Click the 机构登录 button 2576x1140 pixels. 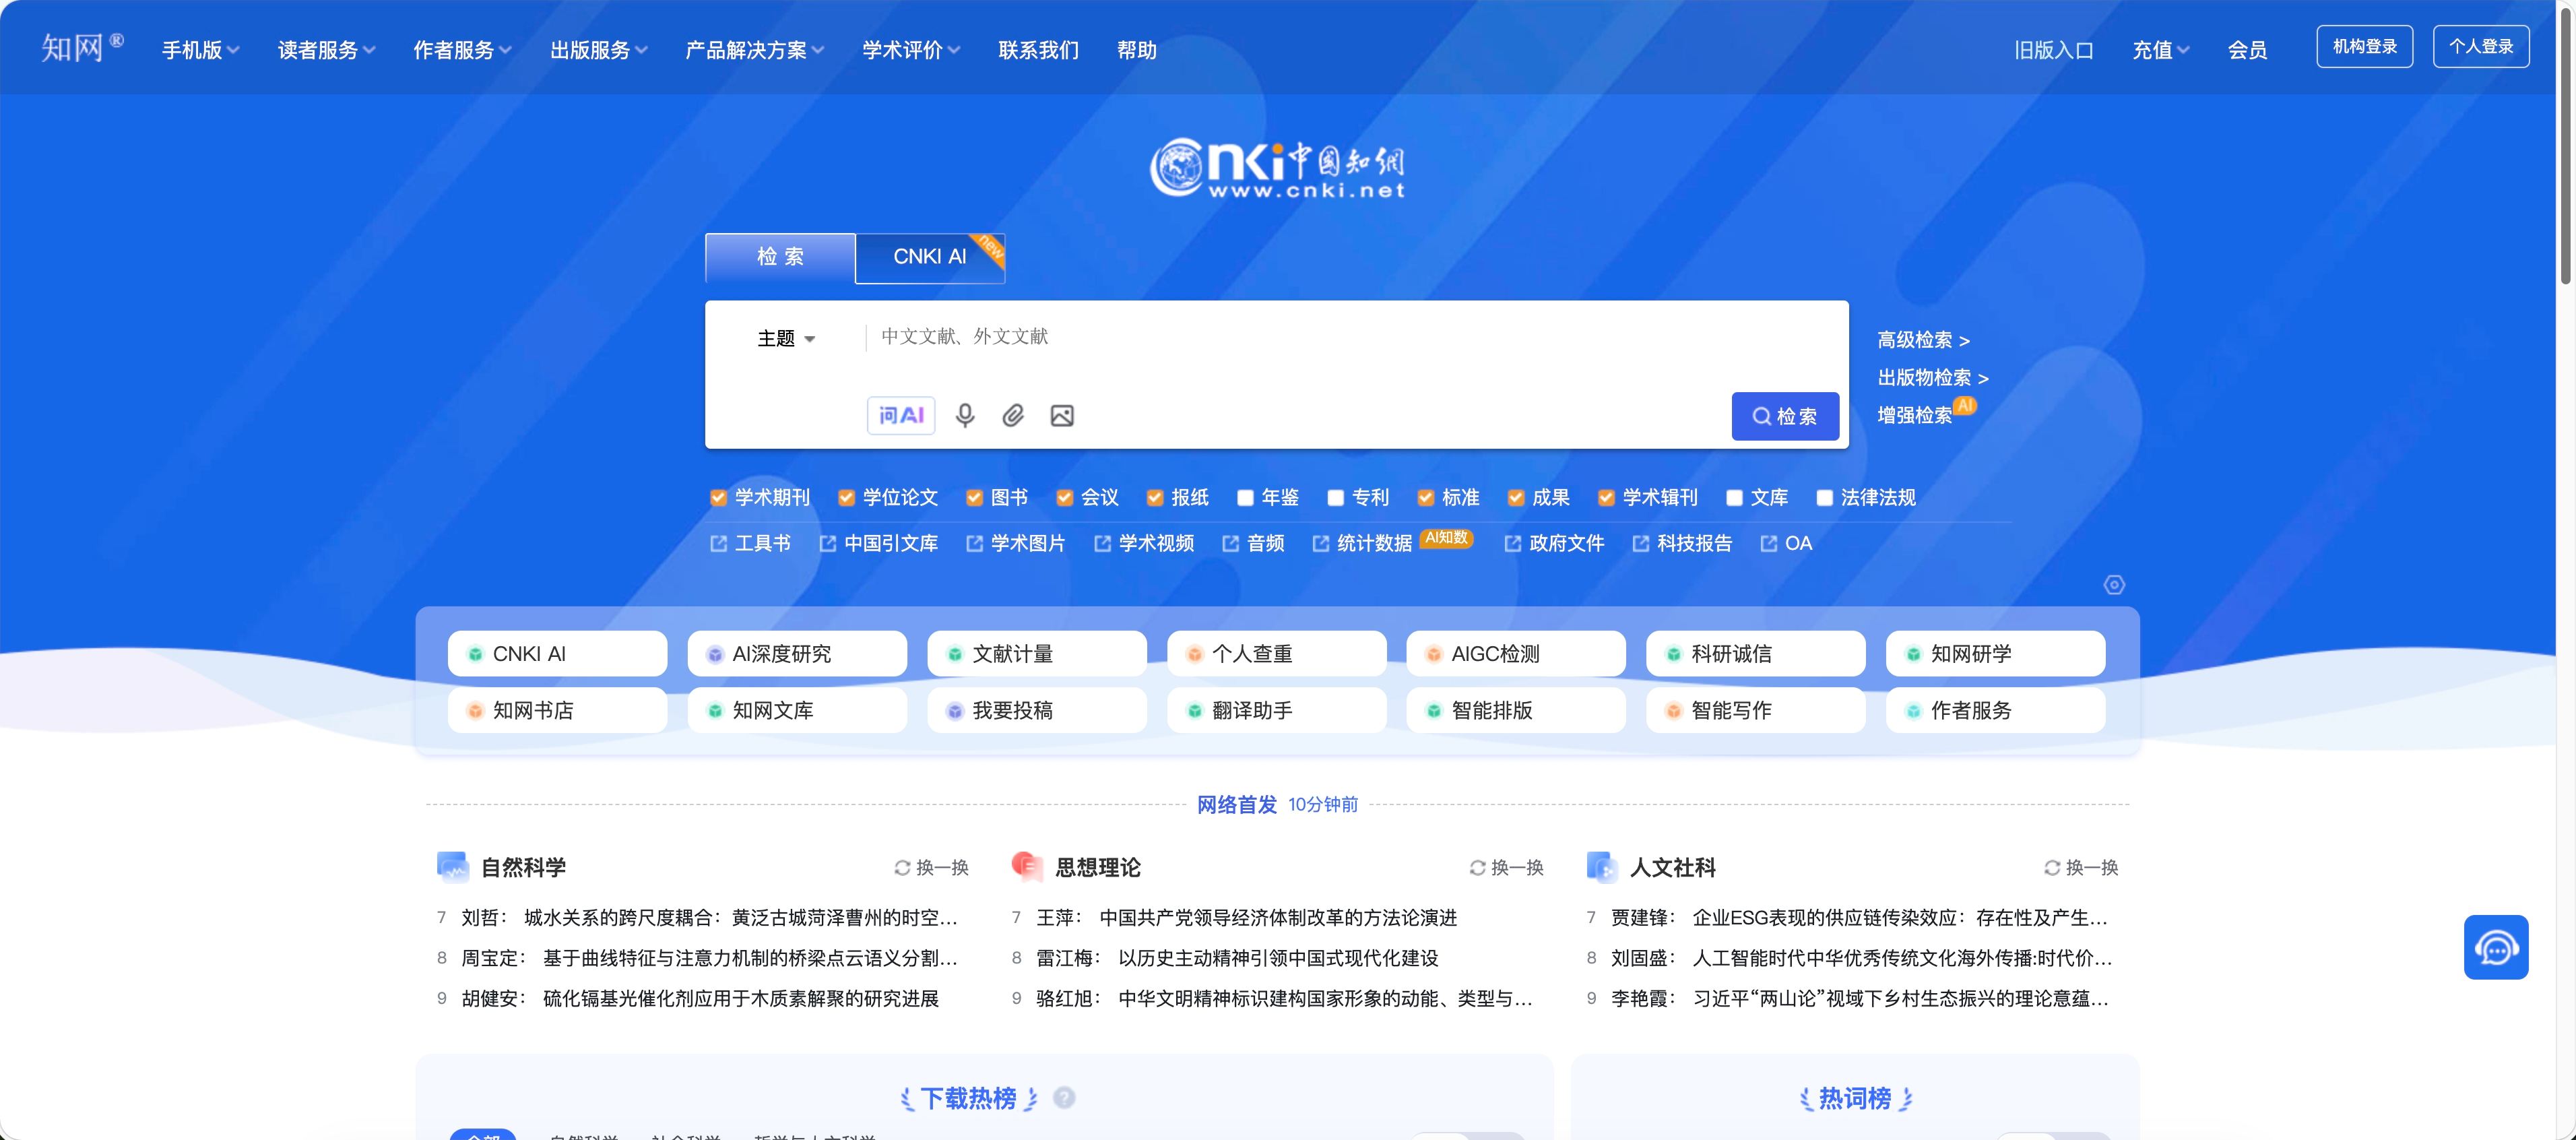click(x=2364, y=46)
